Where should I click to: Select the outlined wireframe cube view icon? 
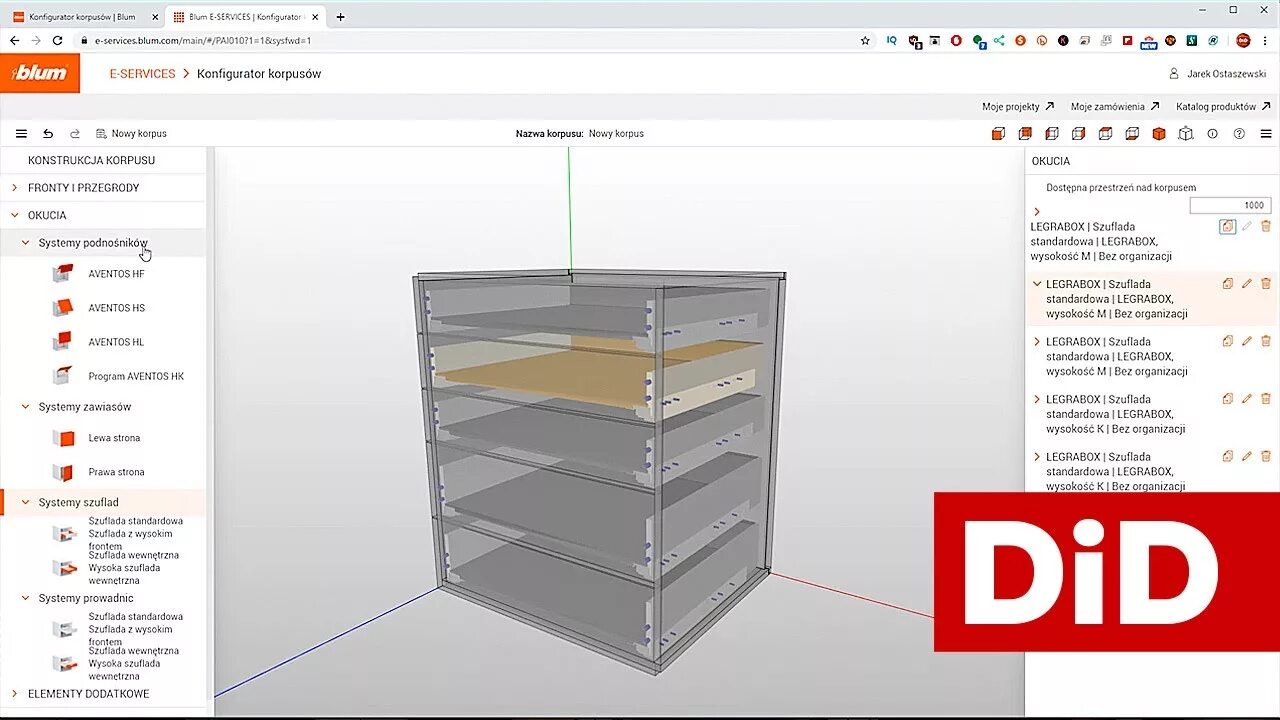tap(1186, 133)
